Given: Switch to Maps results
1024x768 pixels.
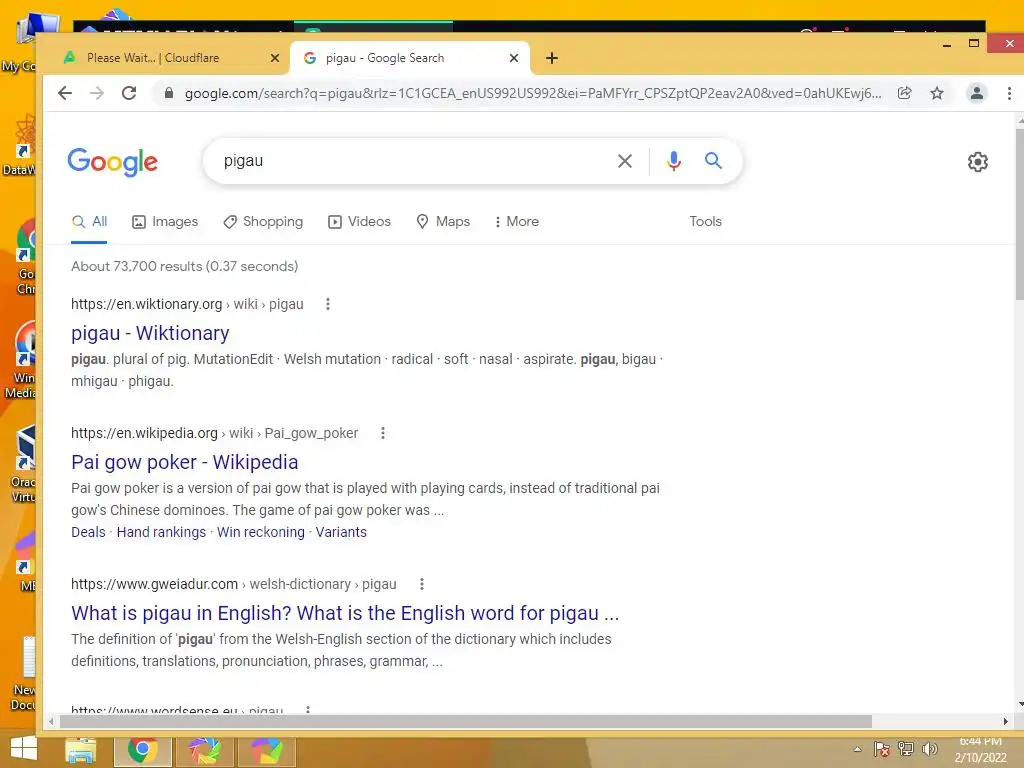Looking at the screenshot, I should tap(443, 221).
